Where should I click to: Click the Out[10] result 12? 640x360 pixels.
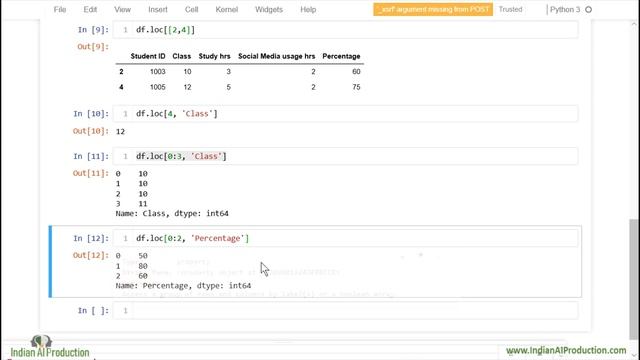pyautogui.click(x=120, y=131)
